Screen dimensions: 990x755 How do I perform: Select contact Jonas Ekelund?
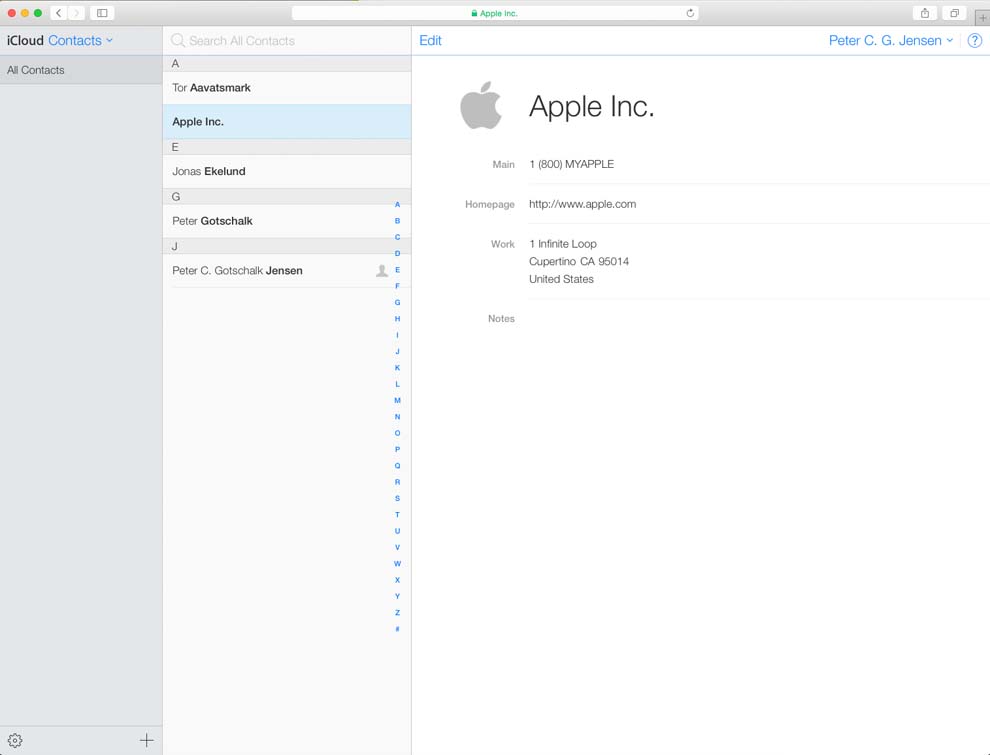(287, 171)
